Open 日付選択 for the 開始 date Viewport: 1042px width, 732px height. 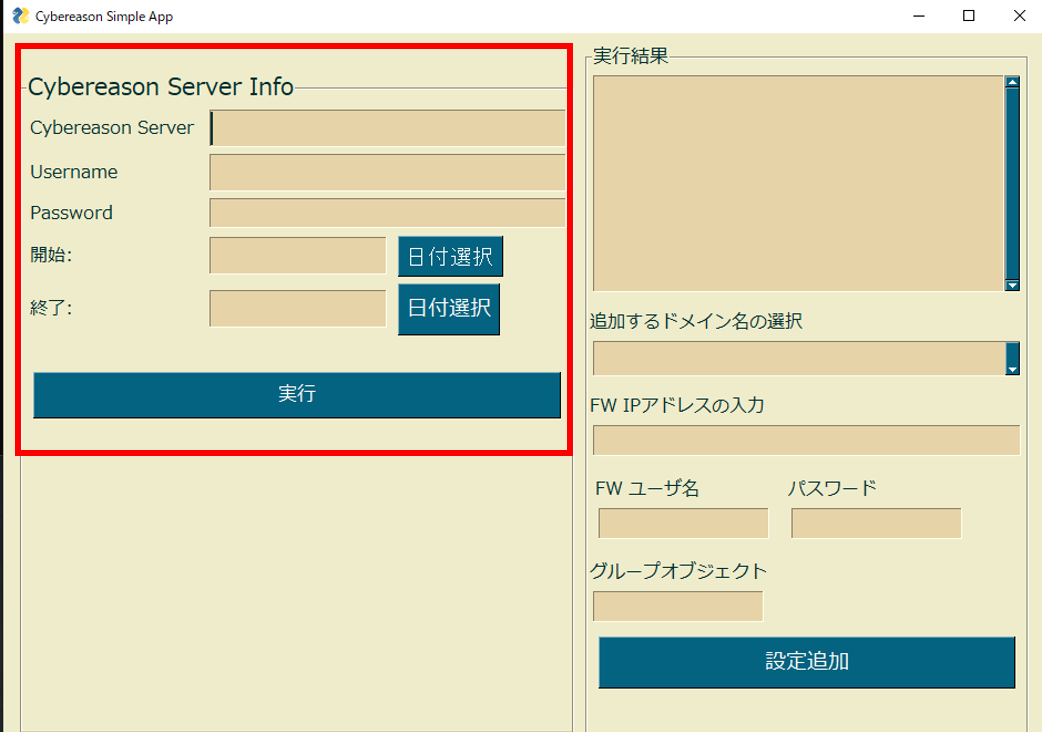(451, 256)
